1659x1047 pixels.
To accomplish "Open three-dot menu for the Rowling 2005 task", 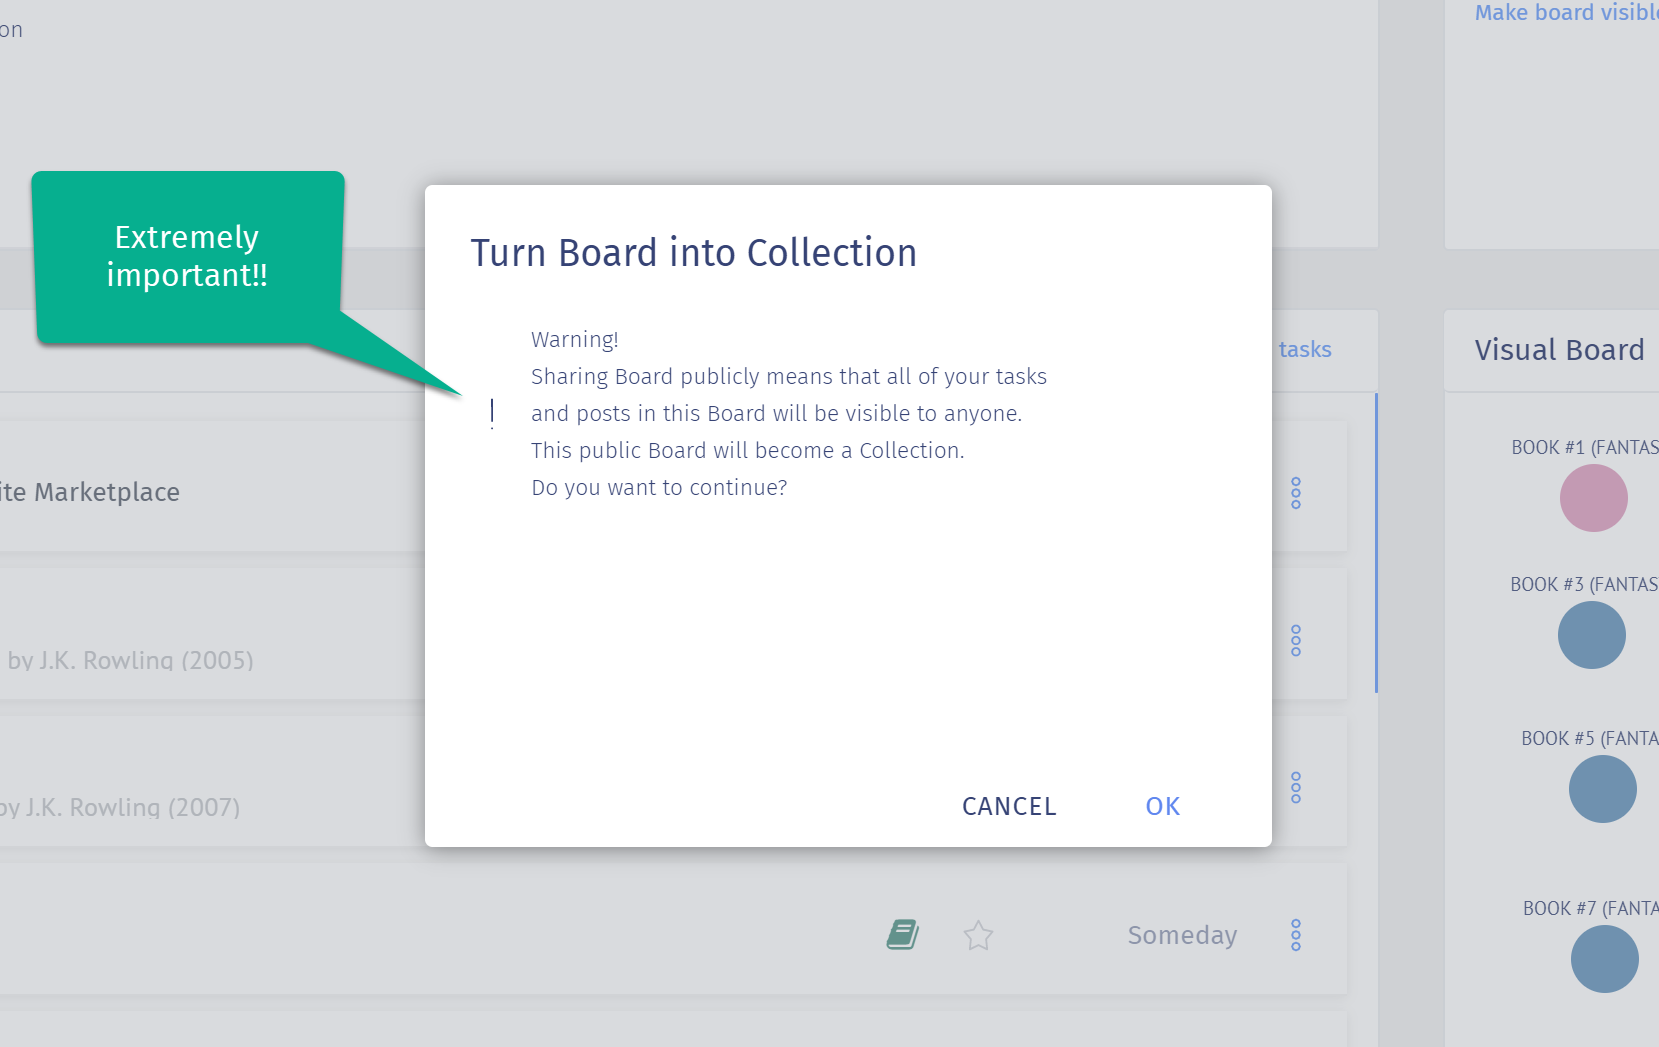I will (1296, 640).
